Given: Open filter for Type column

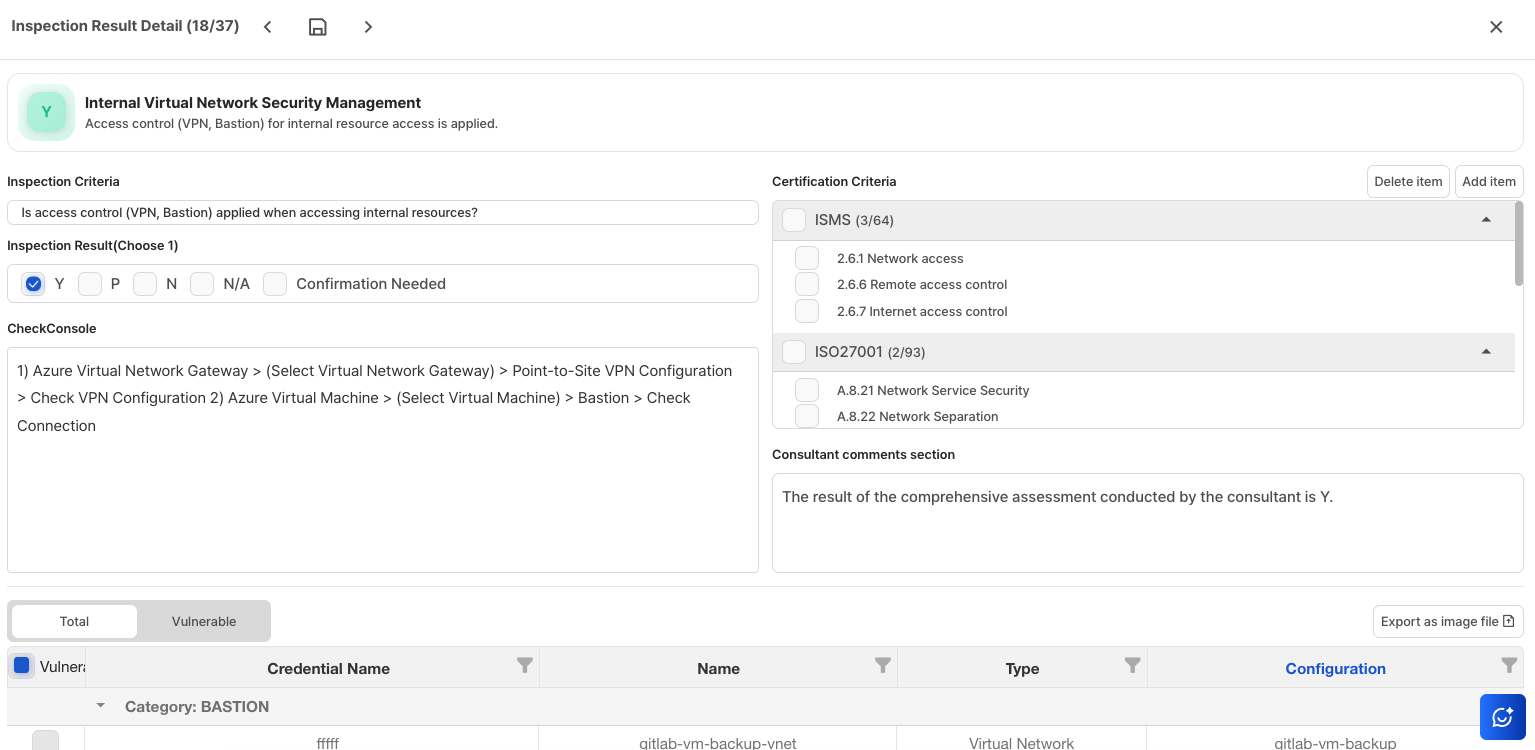Looking at the screenshot, I should tap(1132, 666).
